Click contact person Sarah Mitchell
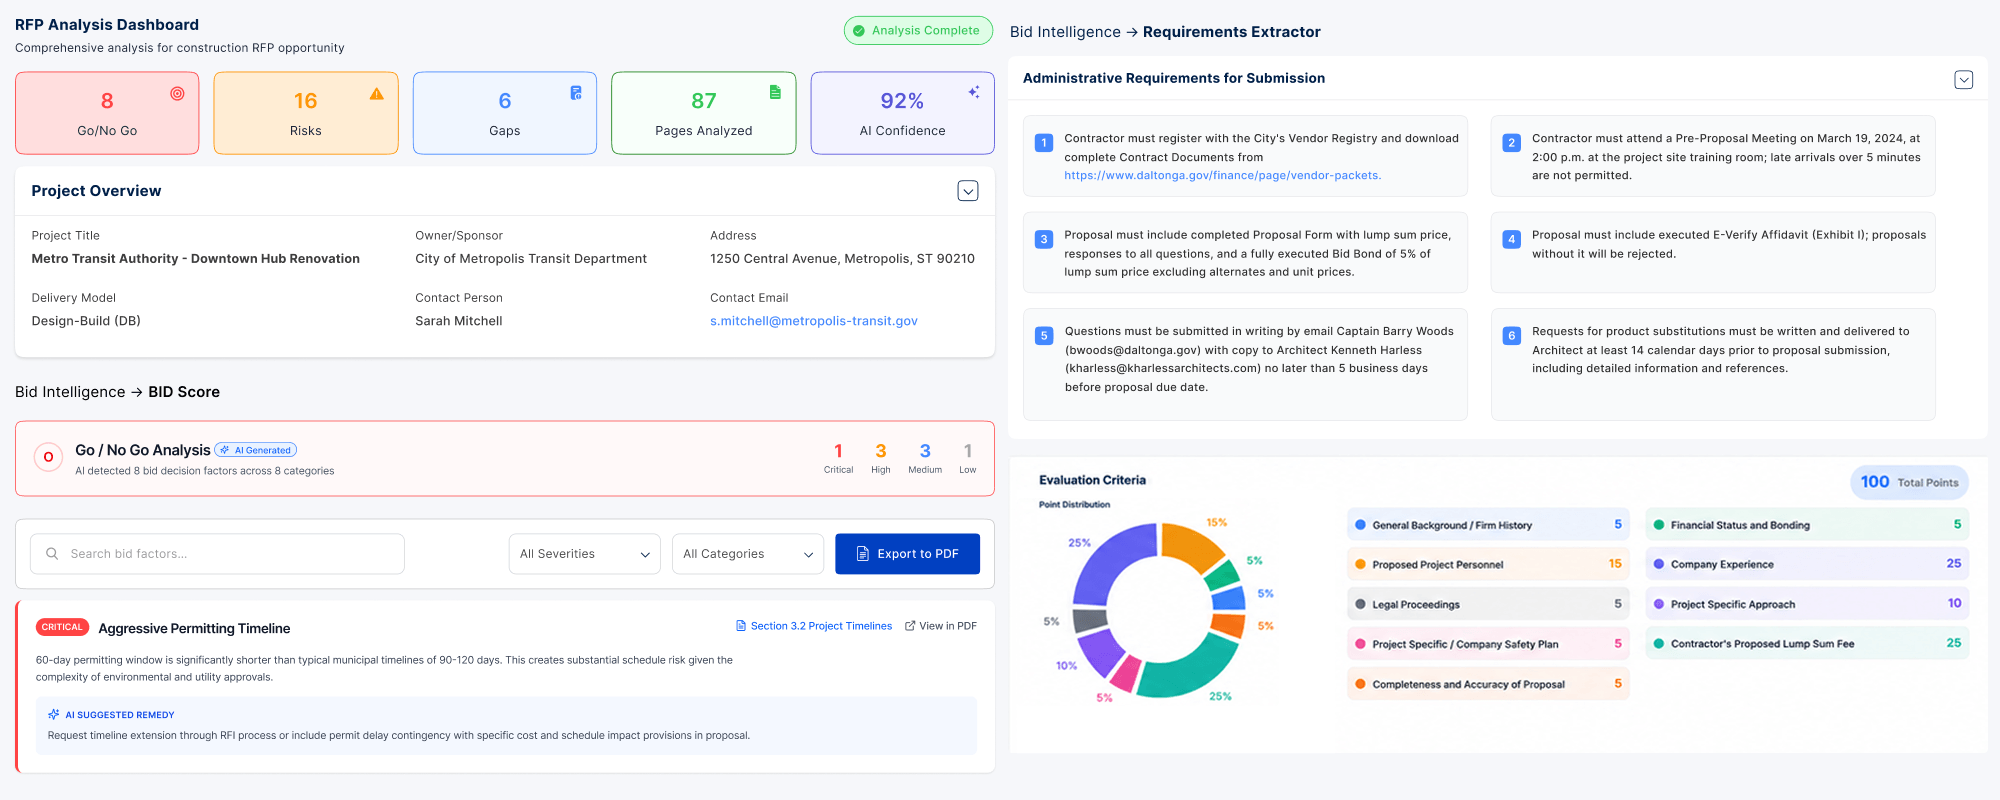 click(x=459, y=321)
